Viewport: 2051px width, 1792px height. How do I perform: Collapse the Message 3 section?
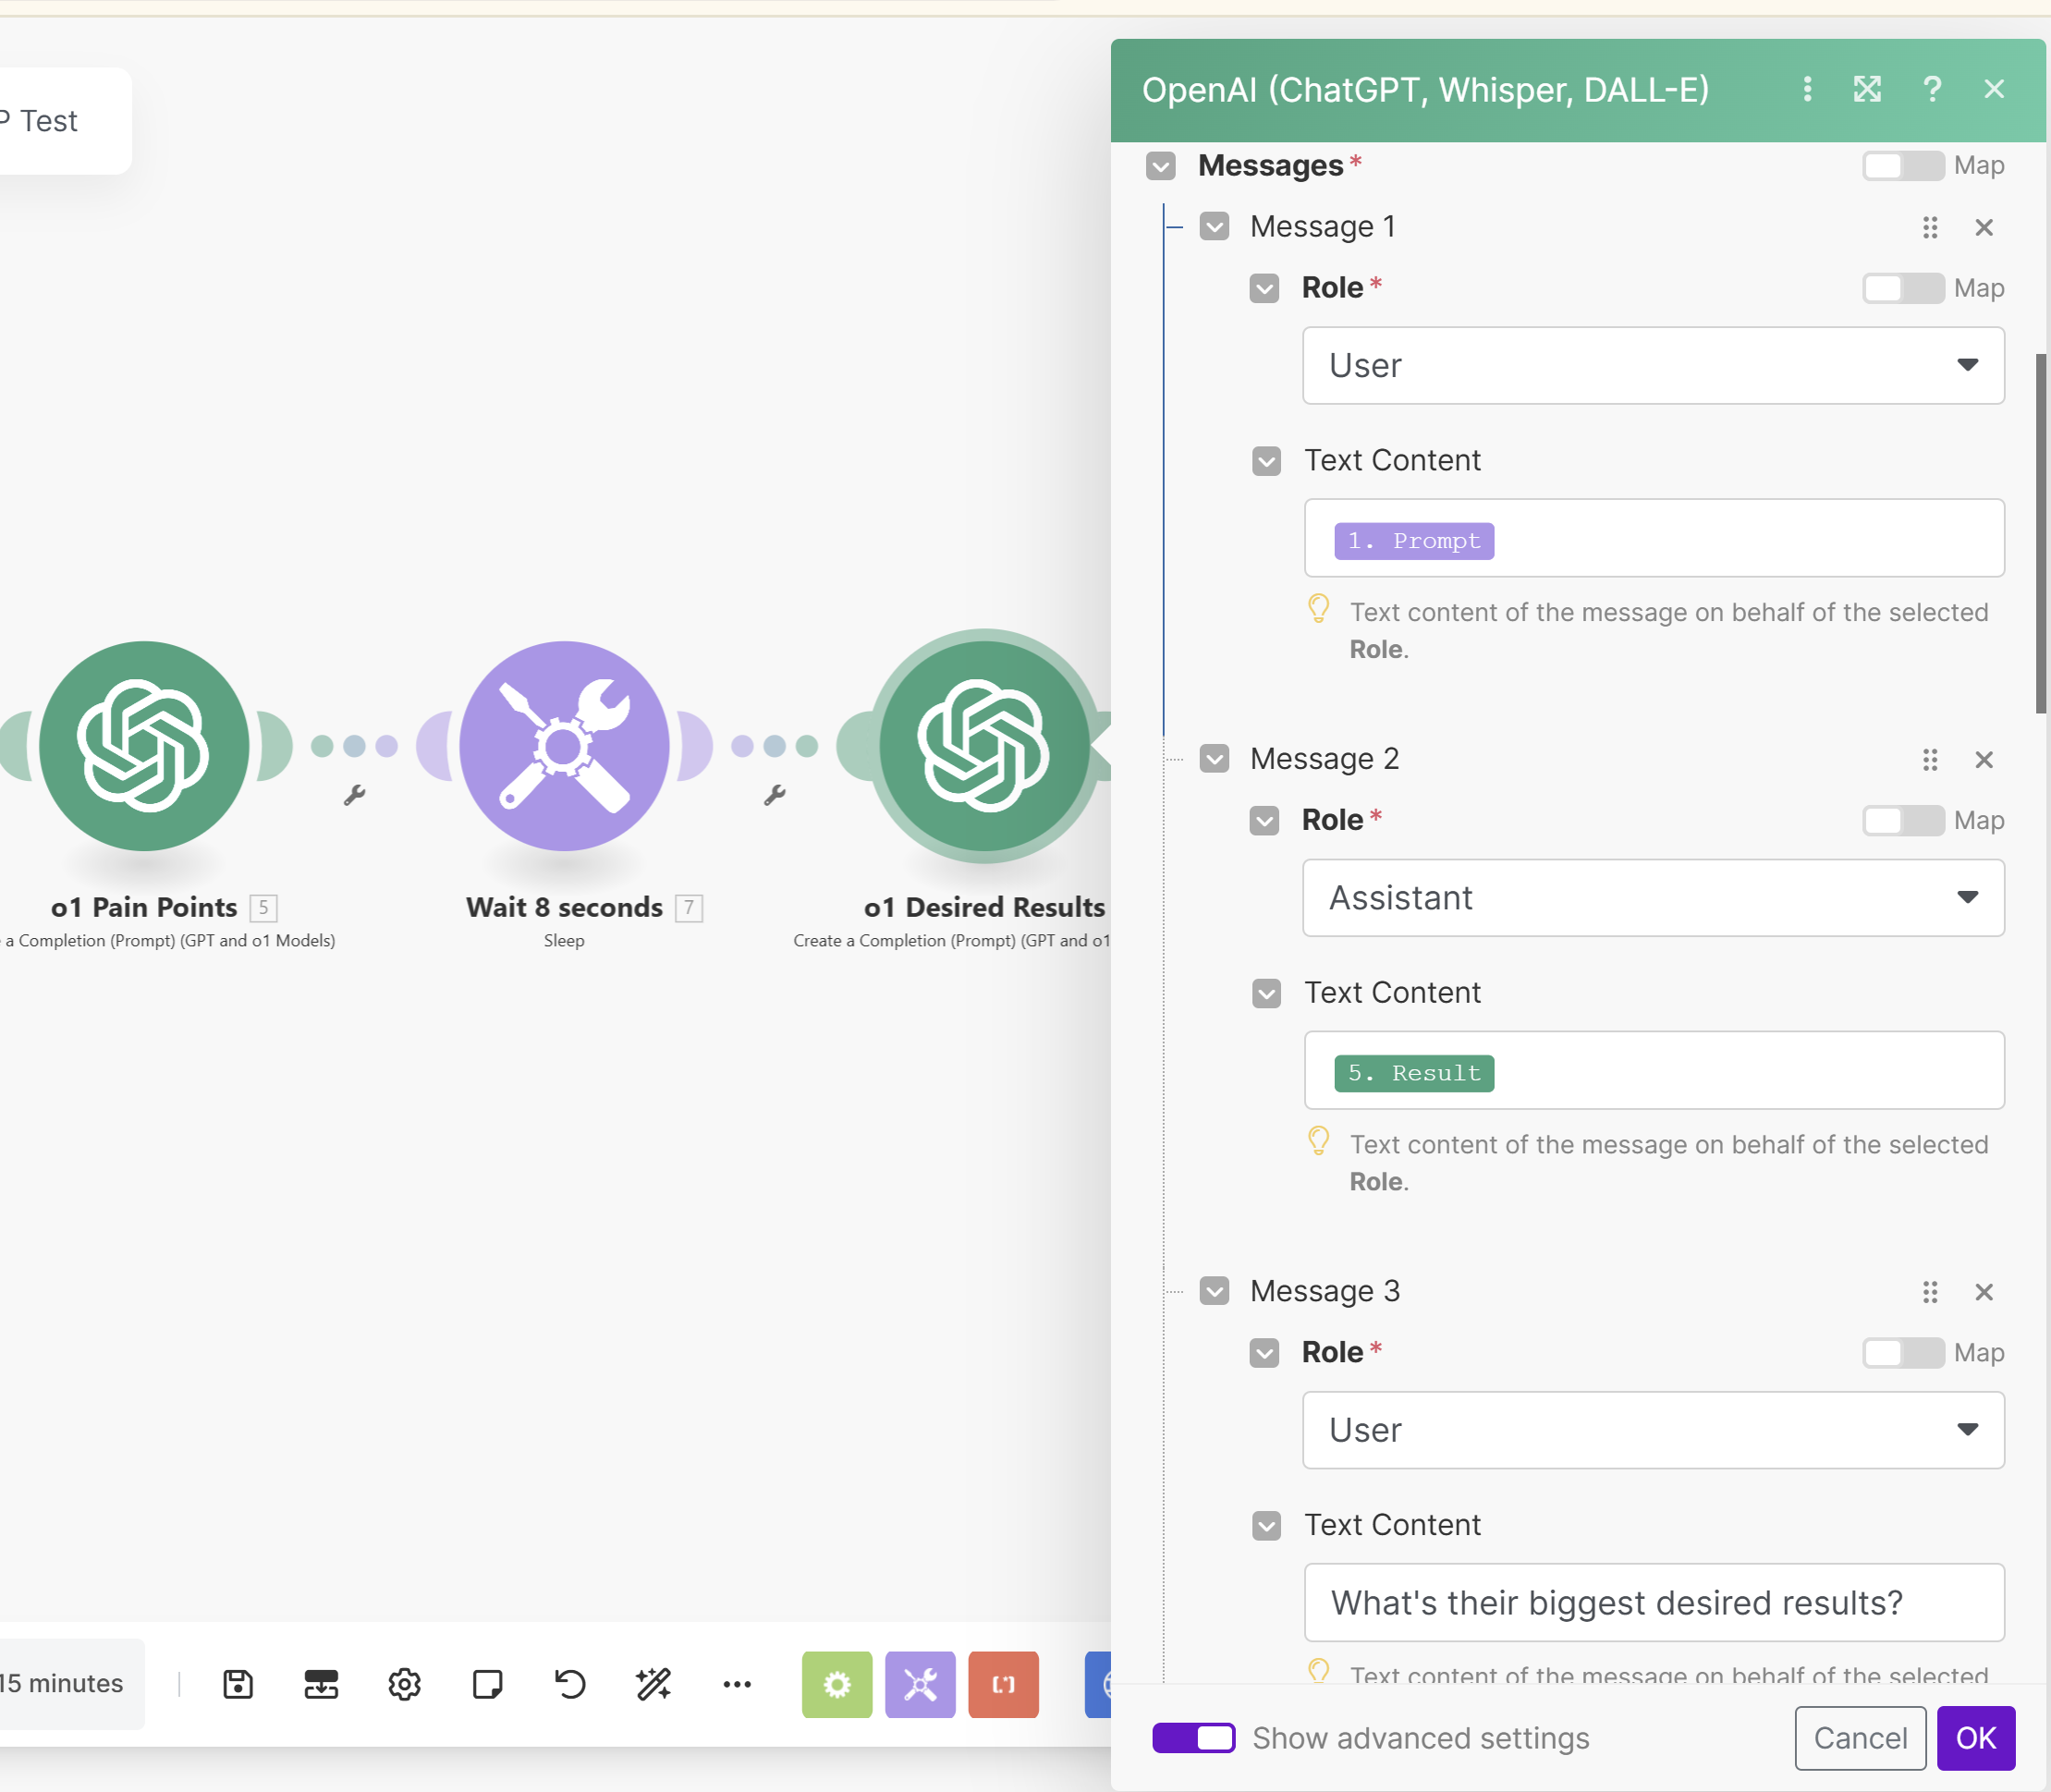(1214, 1291)
